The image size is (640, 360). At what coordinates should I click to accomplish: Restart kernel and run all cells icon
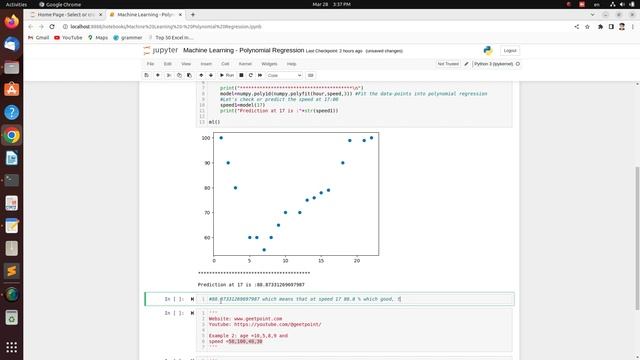(x=260, y=76)
